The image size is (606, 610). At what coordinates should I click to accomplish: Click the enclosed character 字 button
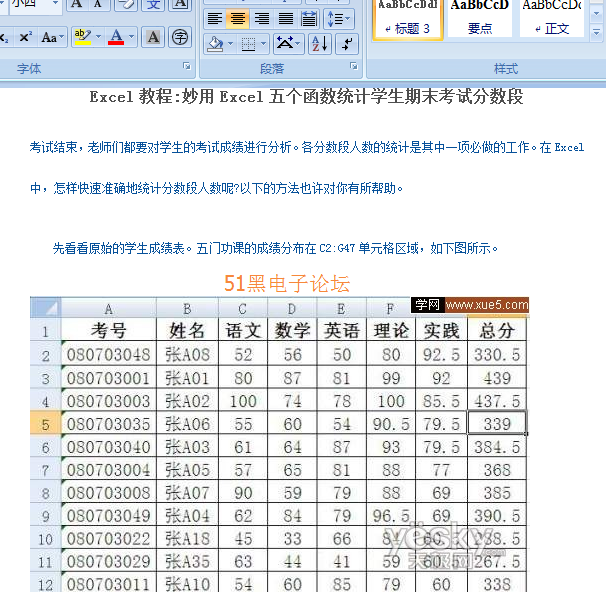click(x=180, y=37)
